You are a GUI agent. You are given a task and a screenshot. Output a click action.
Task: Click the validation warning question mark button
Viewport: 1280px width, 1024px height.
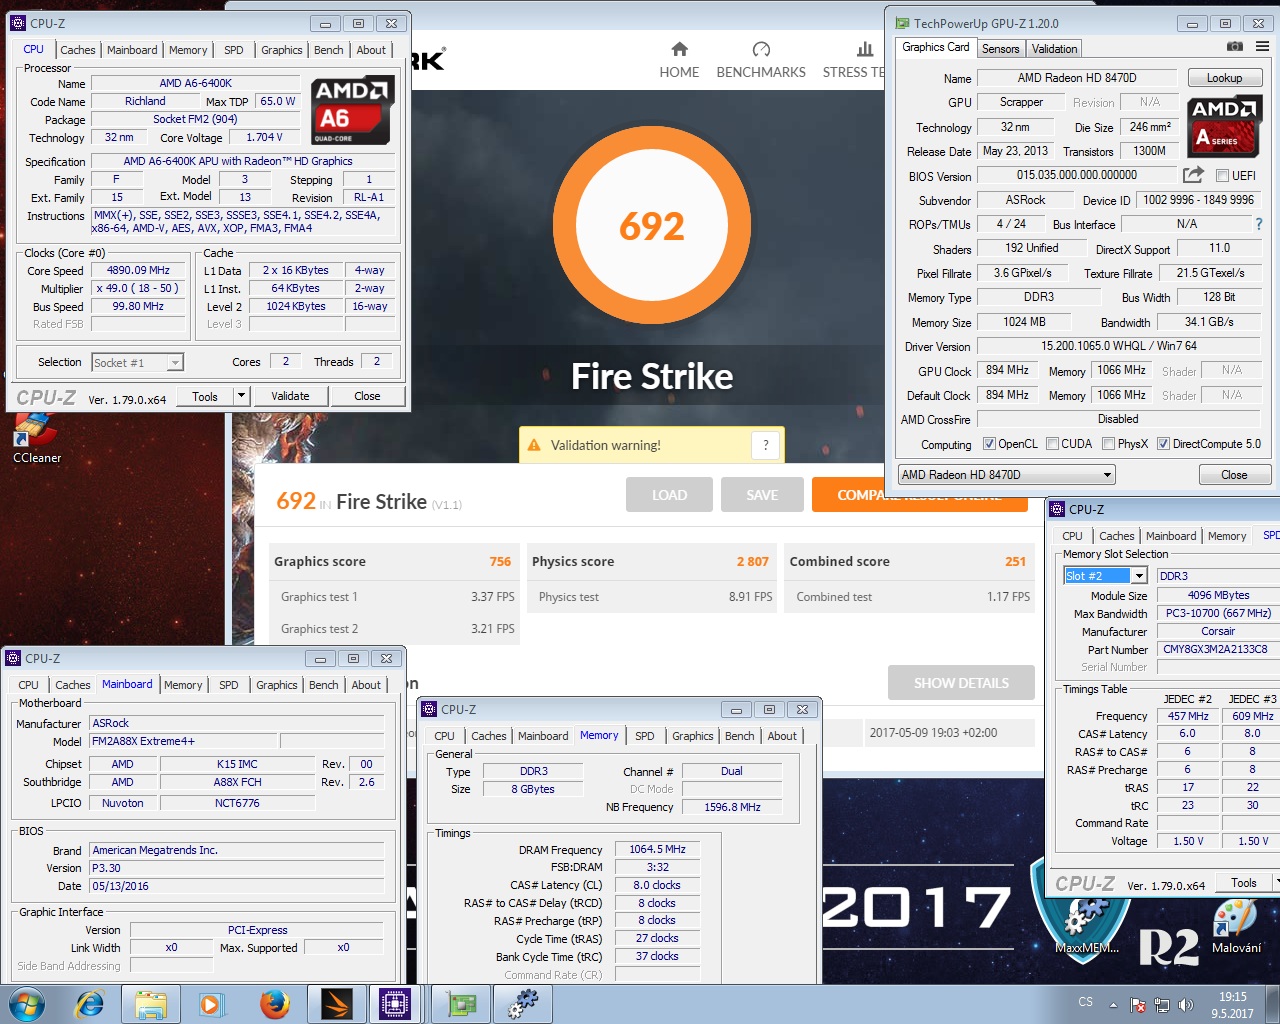(766, 445)
